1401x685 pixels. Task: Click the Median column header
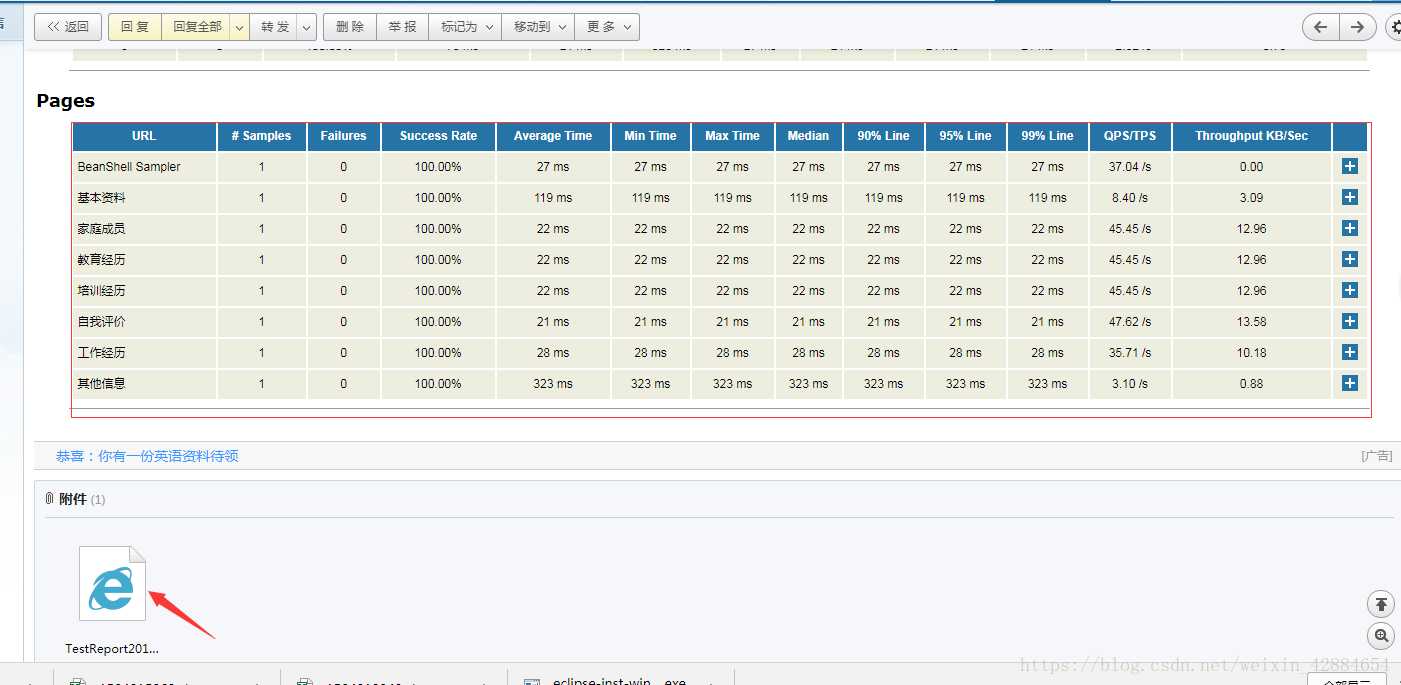(x=808, y=136)
